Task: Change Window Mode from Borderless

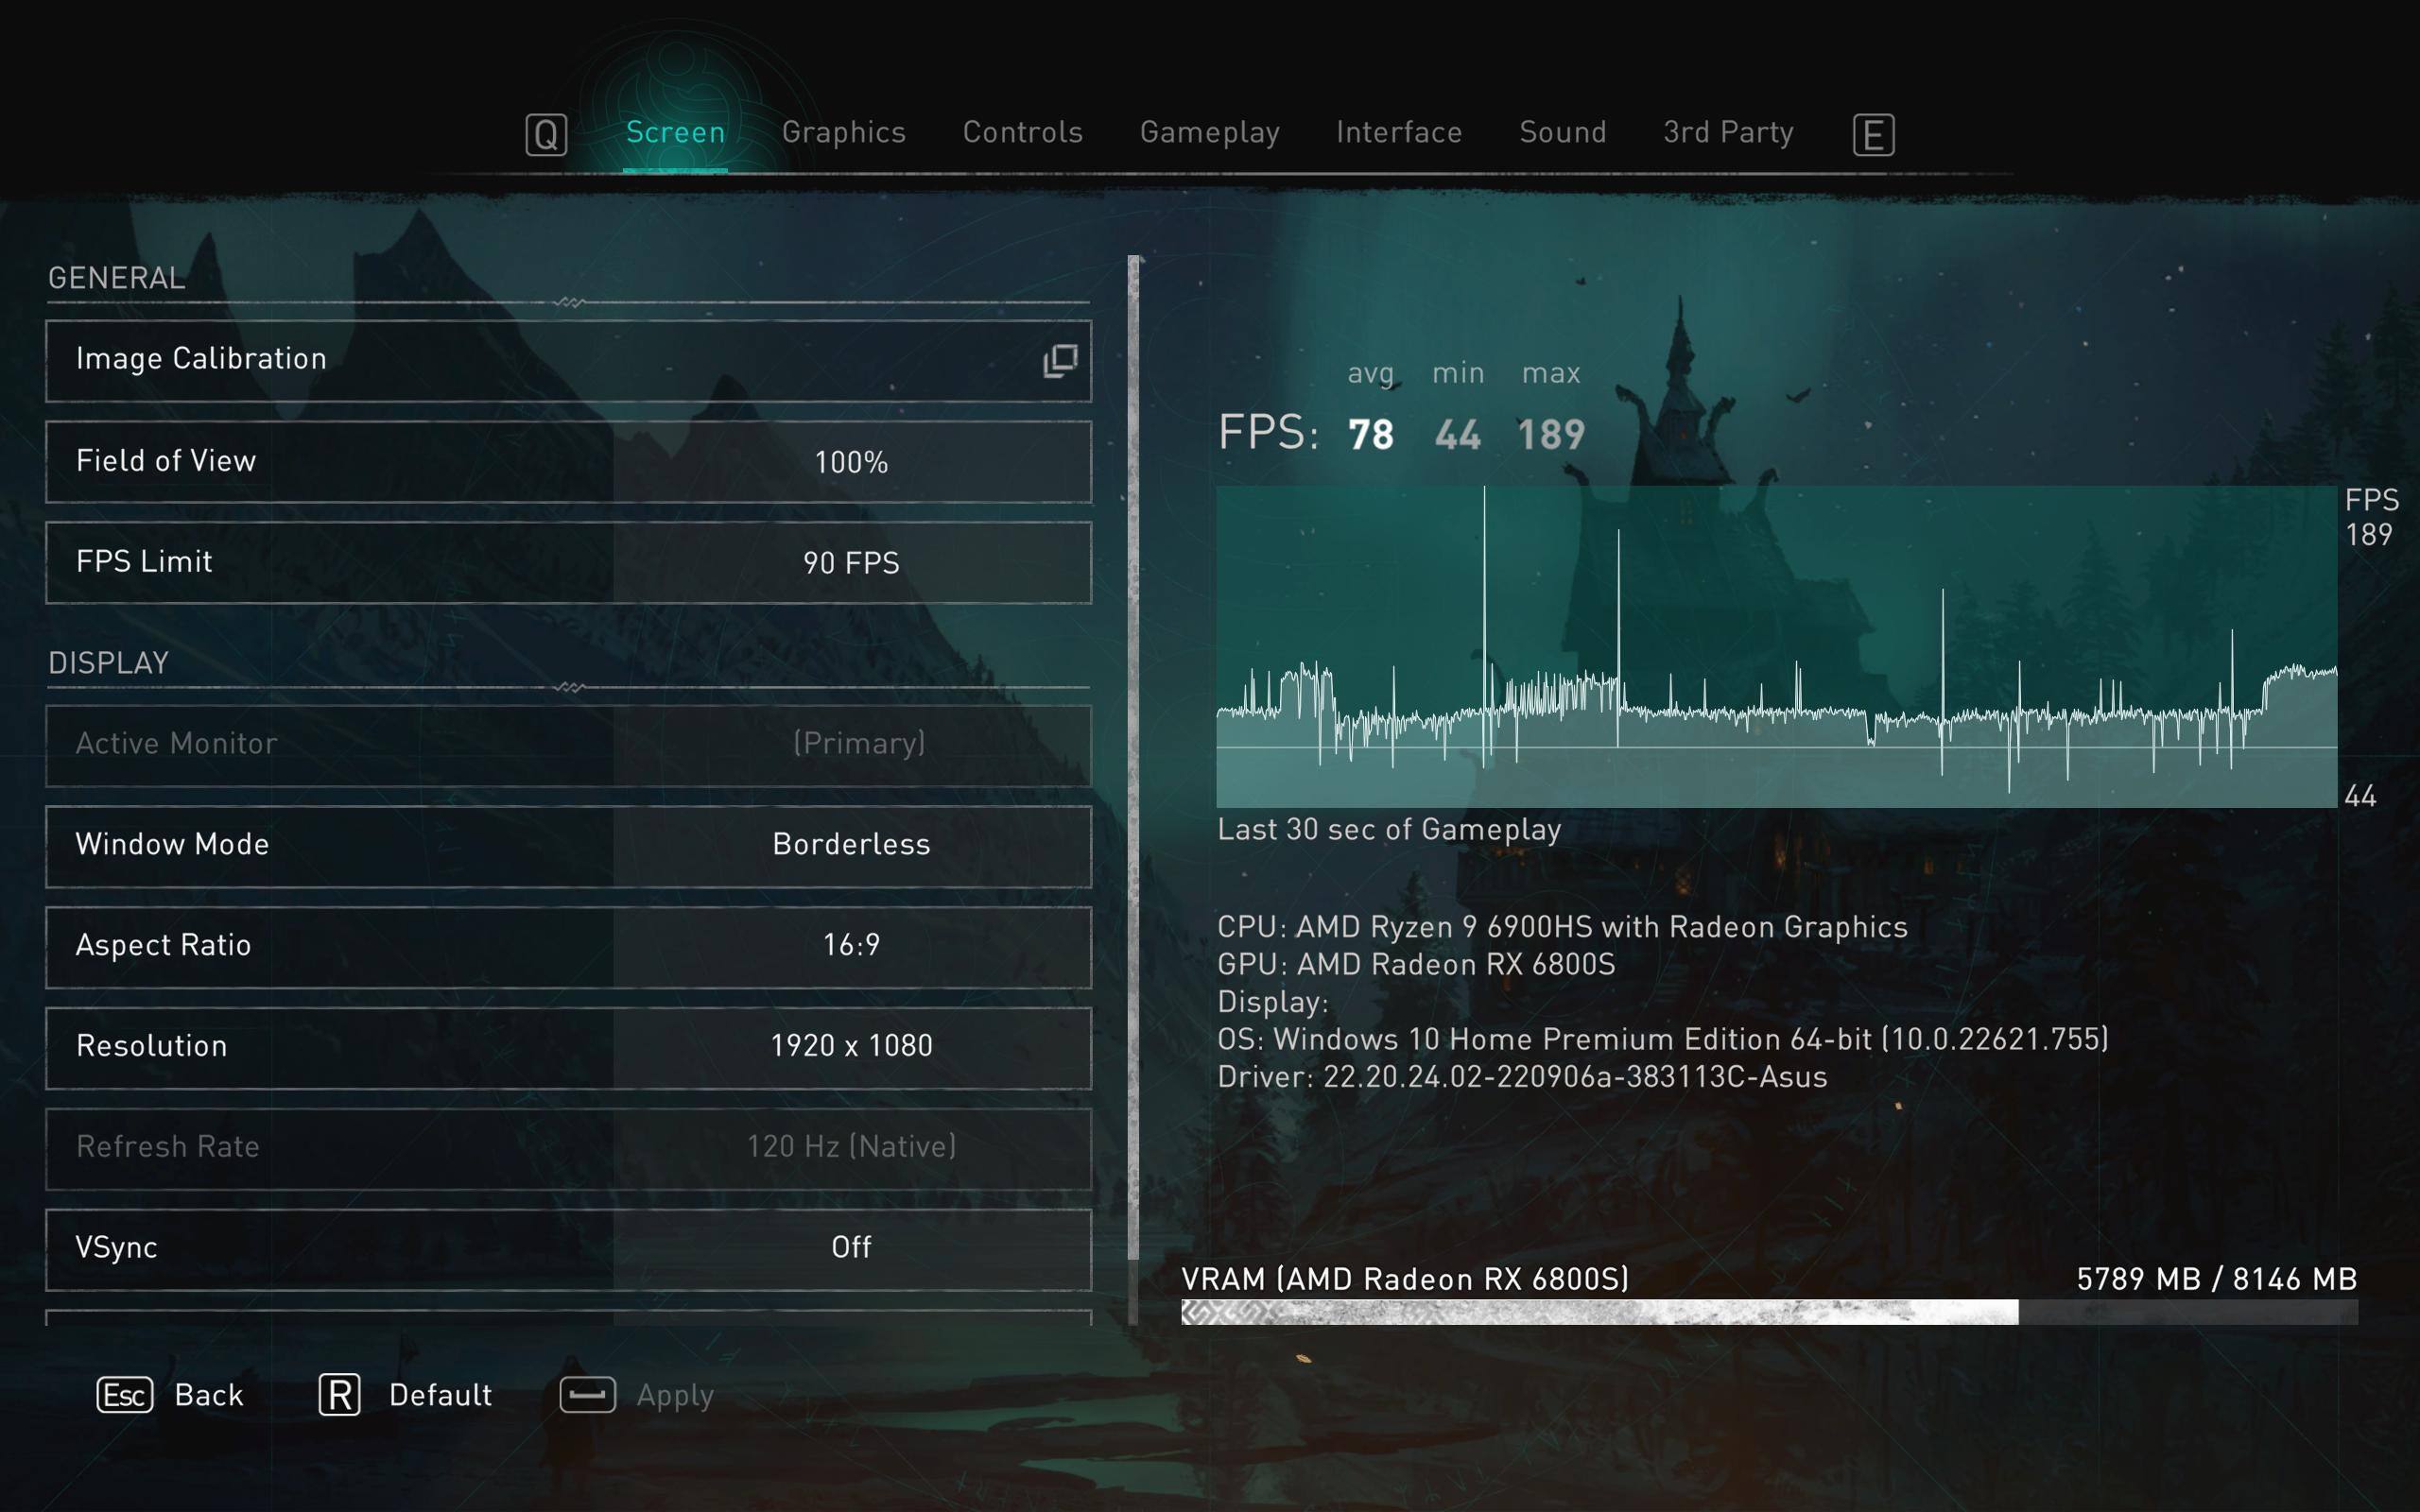Action: click(851, 845)
